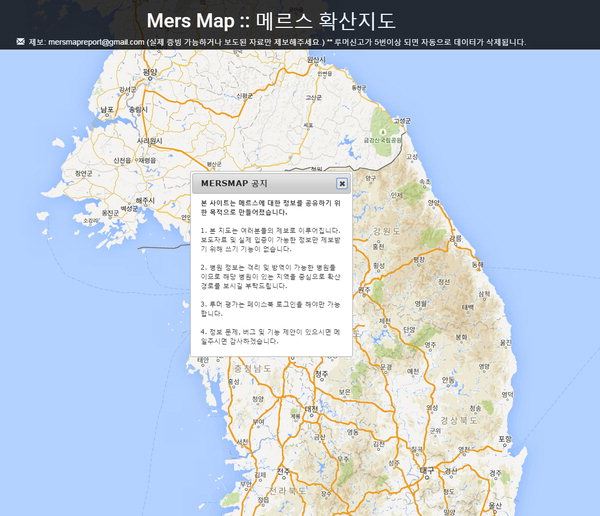Click the 전라북도 province label

(287, 490)
